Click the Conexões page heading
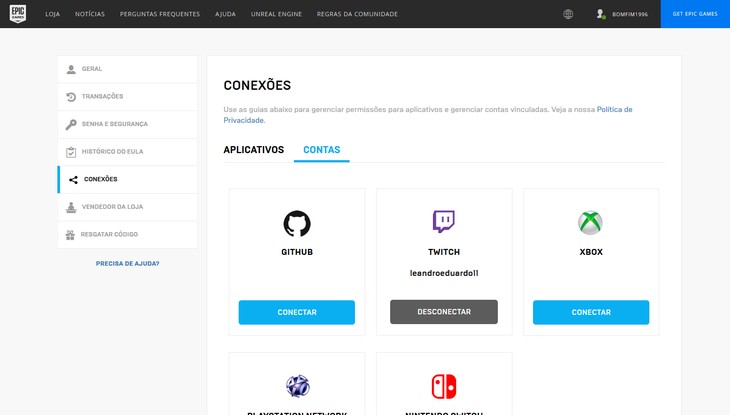730x415 pixels. click(x=257, y=85)
